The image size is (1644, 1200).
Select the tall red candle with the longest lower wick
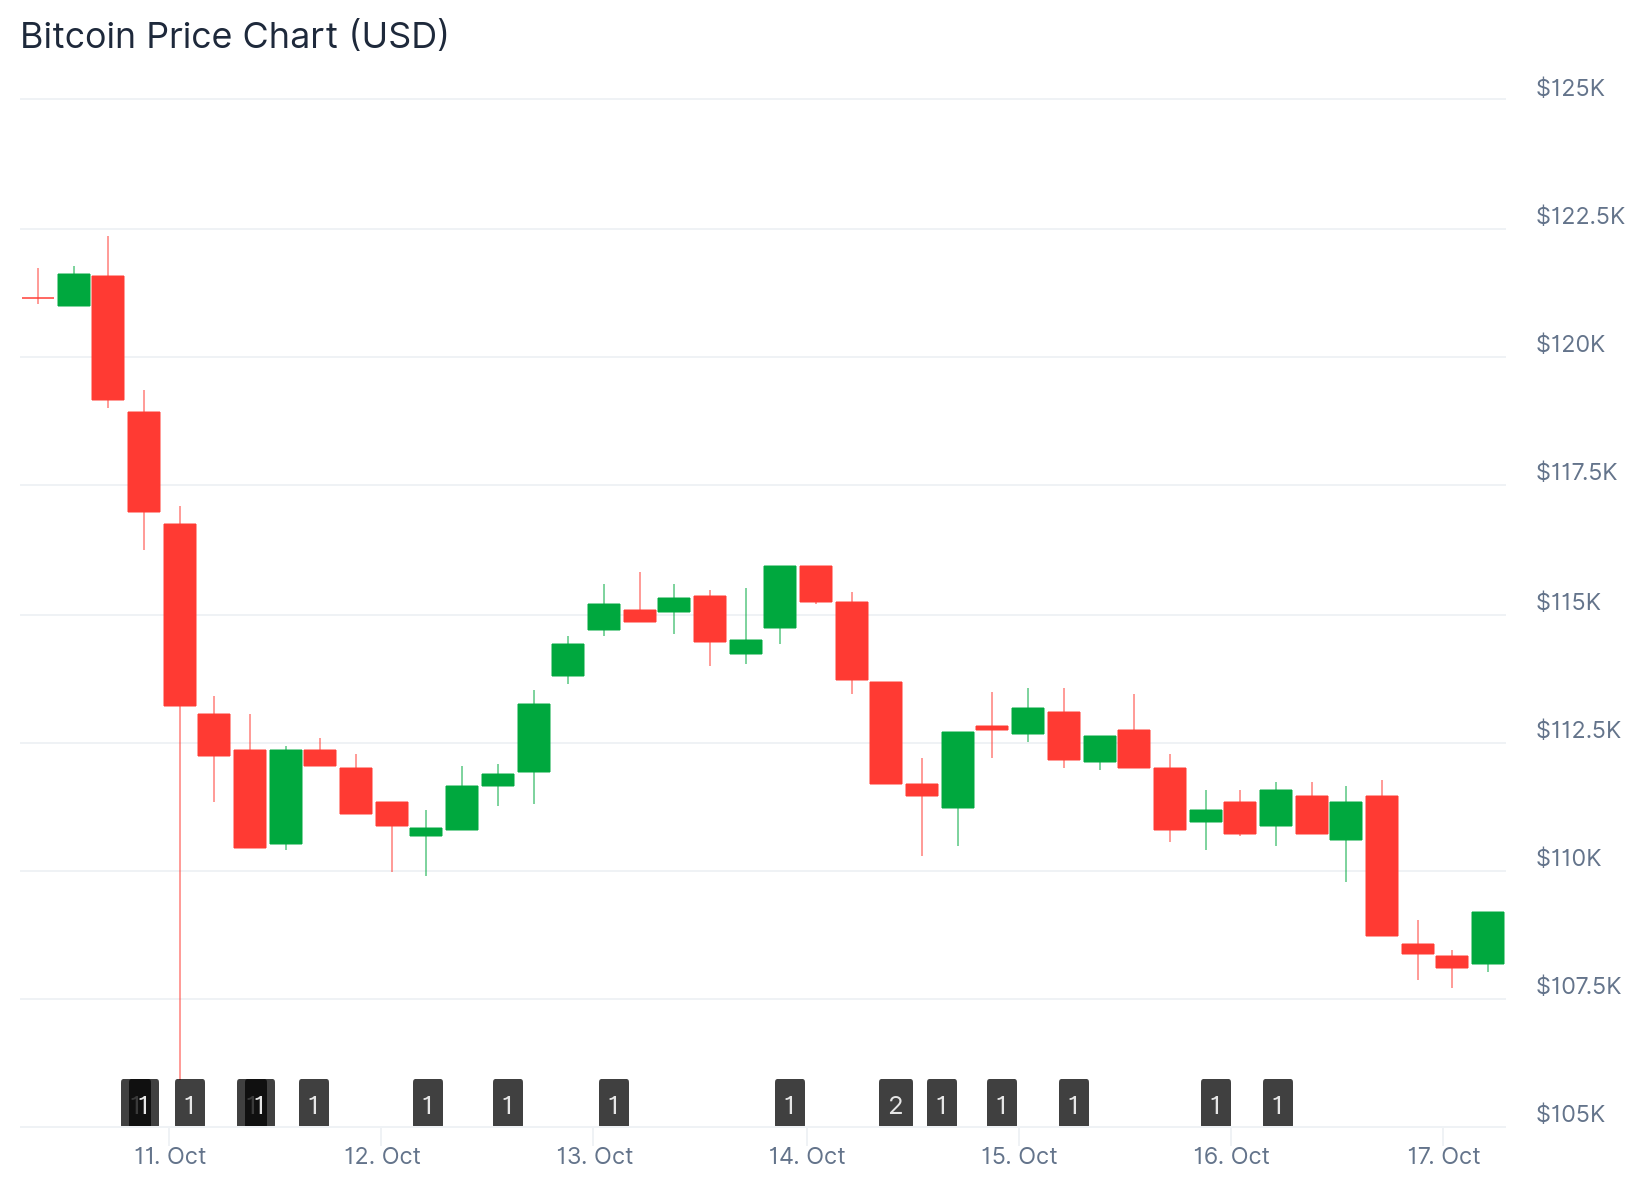click(x=180, y=614)
